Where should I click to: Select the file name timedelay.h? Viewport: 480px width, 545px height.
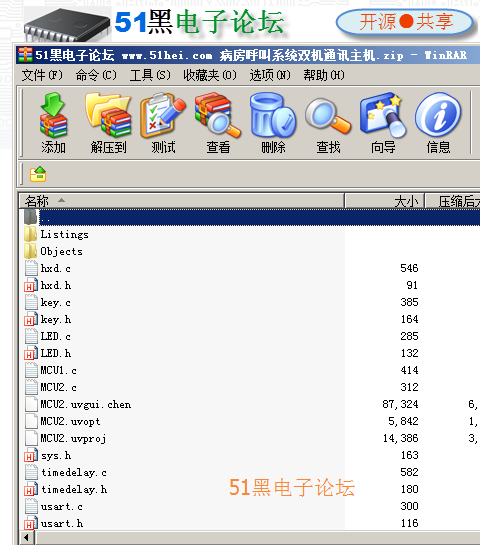(x=74, y=489)
